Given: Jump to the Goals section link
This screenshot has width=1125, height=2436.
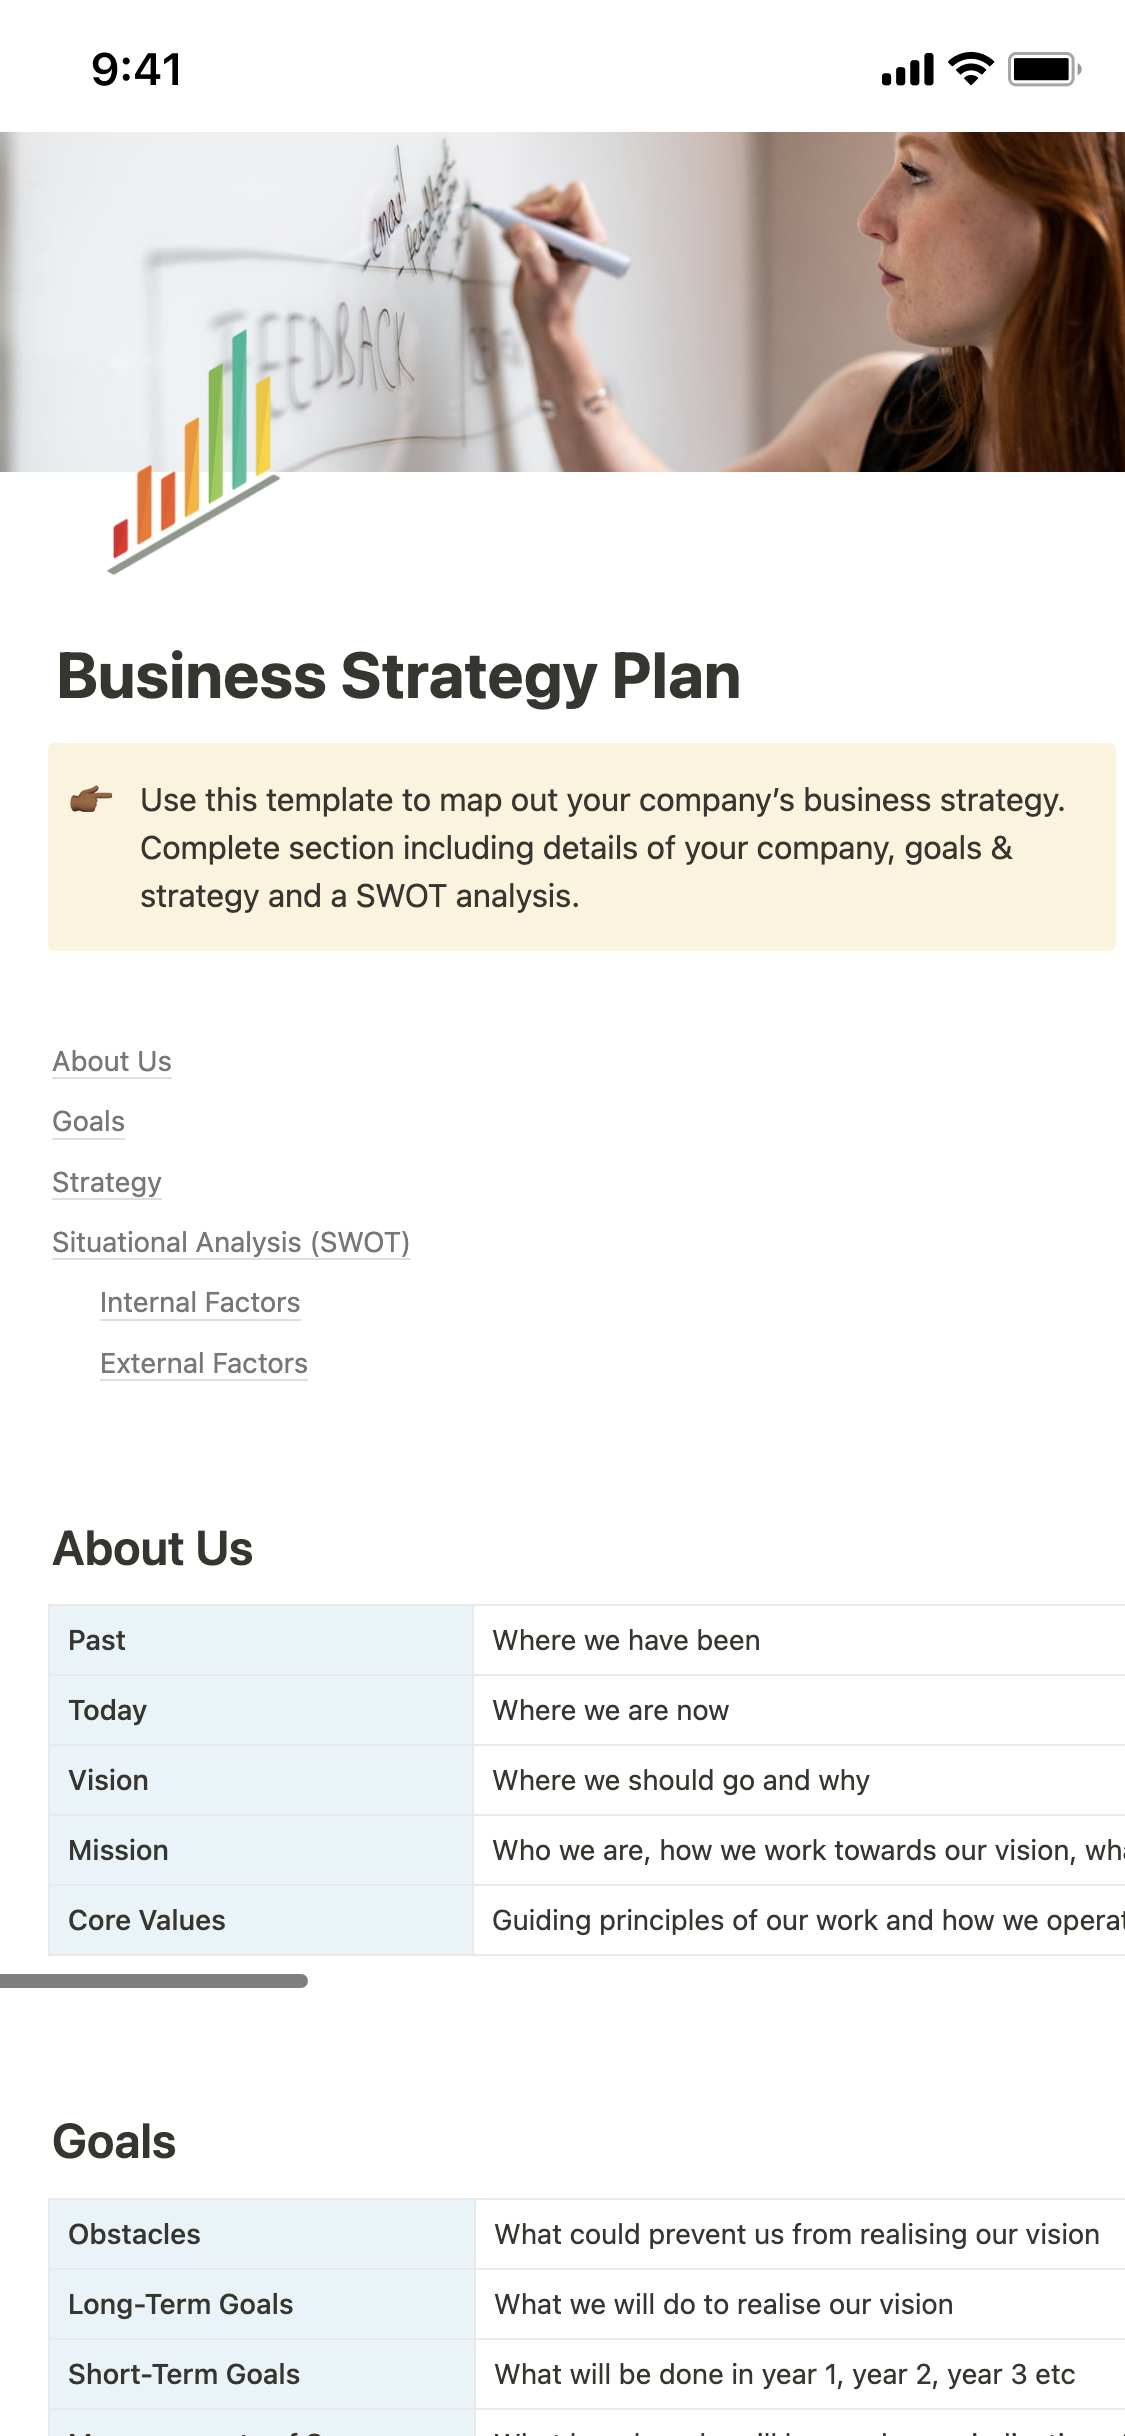Looking at the screenshot, I should coord(89,1122).
